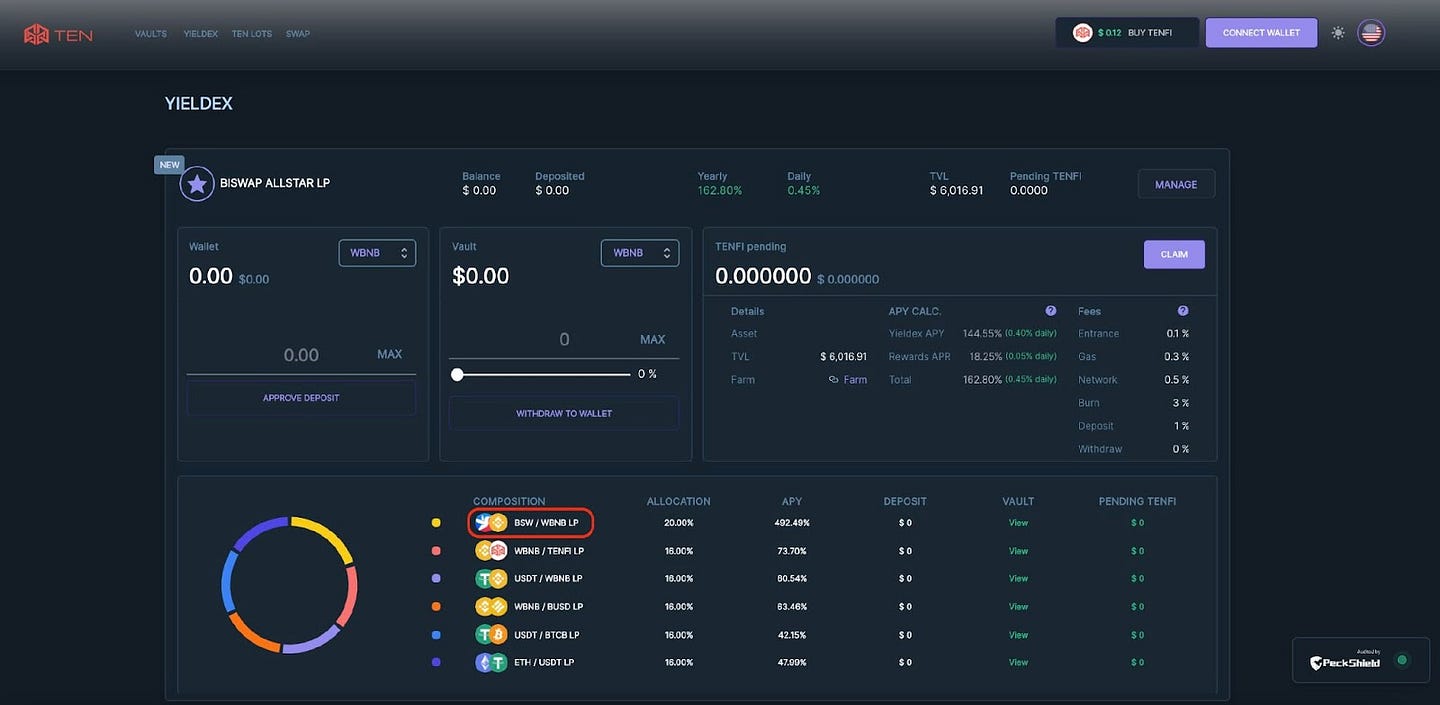Click the Yieldex APY 144.55% value
Screen dimensions: 1440x705
[982, 333]
